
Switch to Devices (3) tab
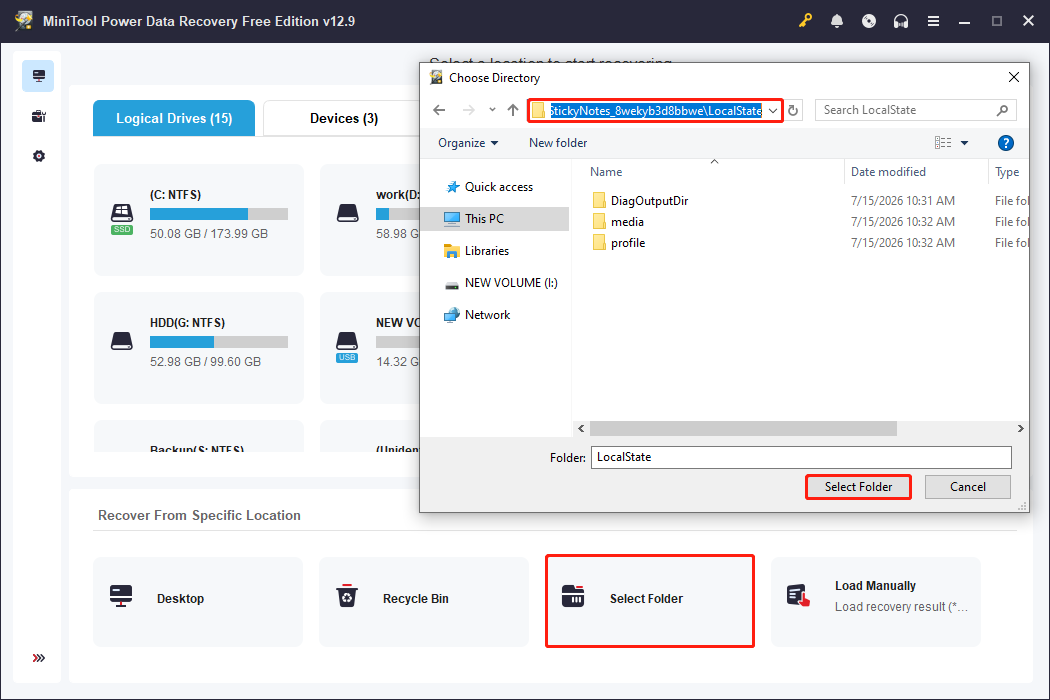tap(344, 119)
